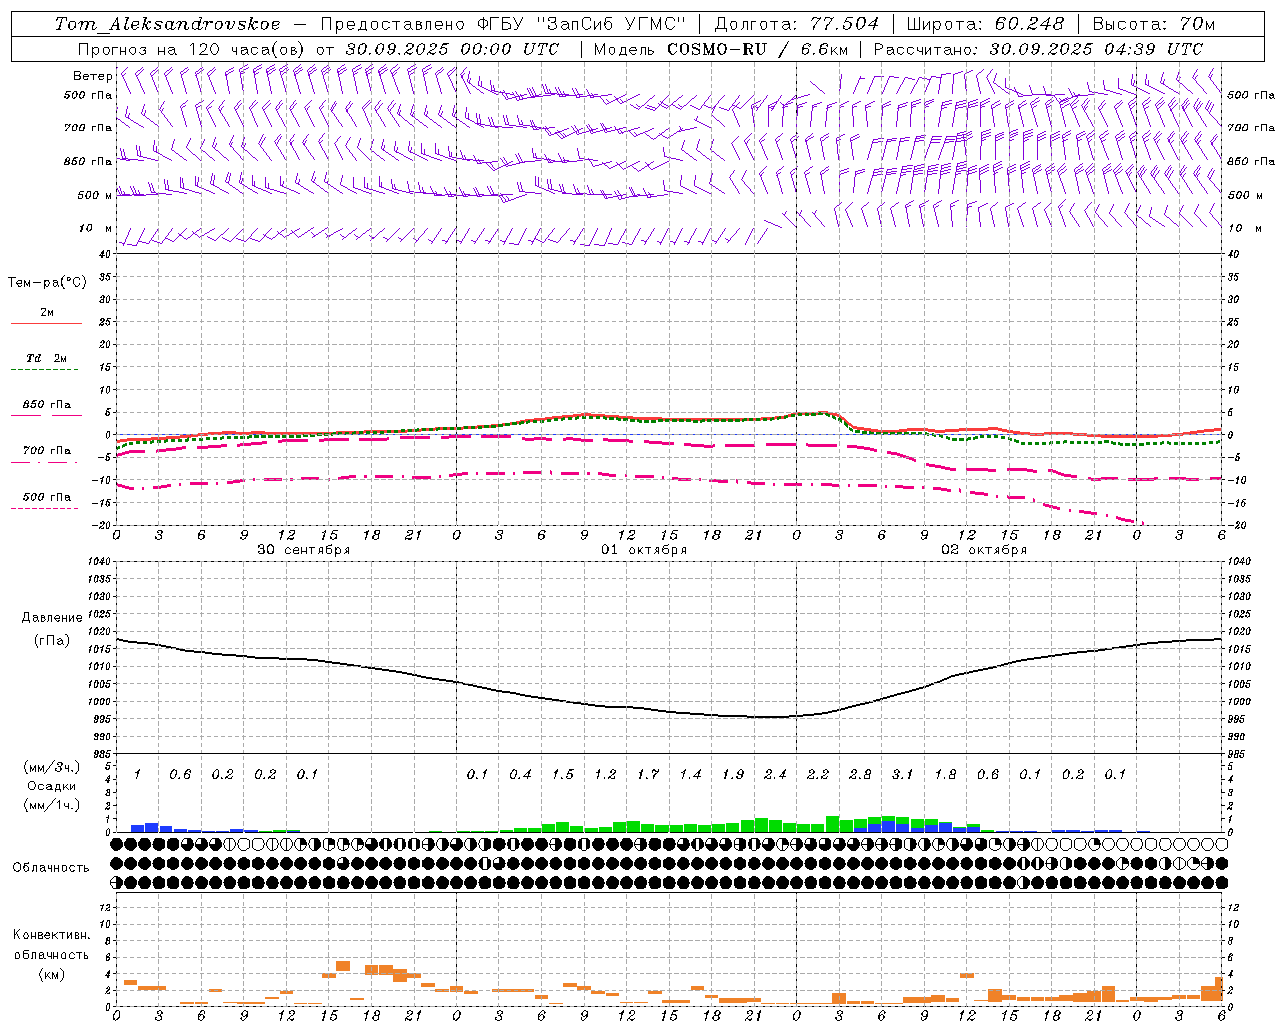1280x1024 pixels.
Task: Click the 0.4 precipitation total value
Action: click(520, 774)
